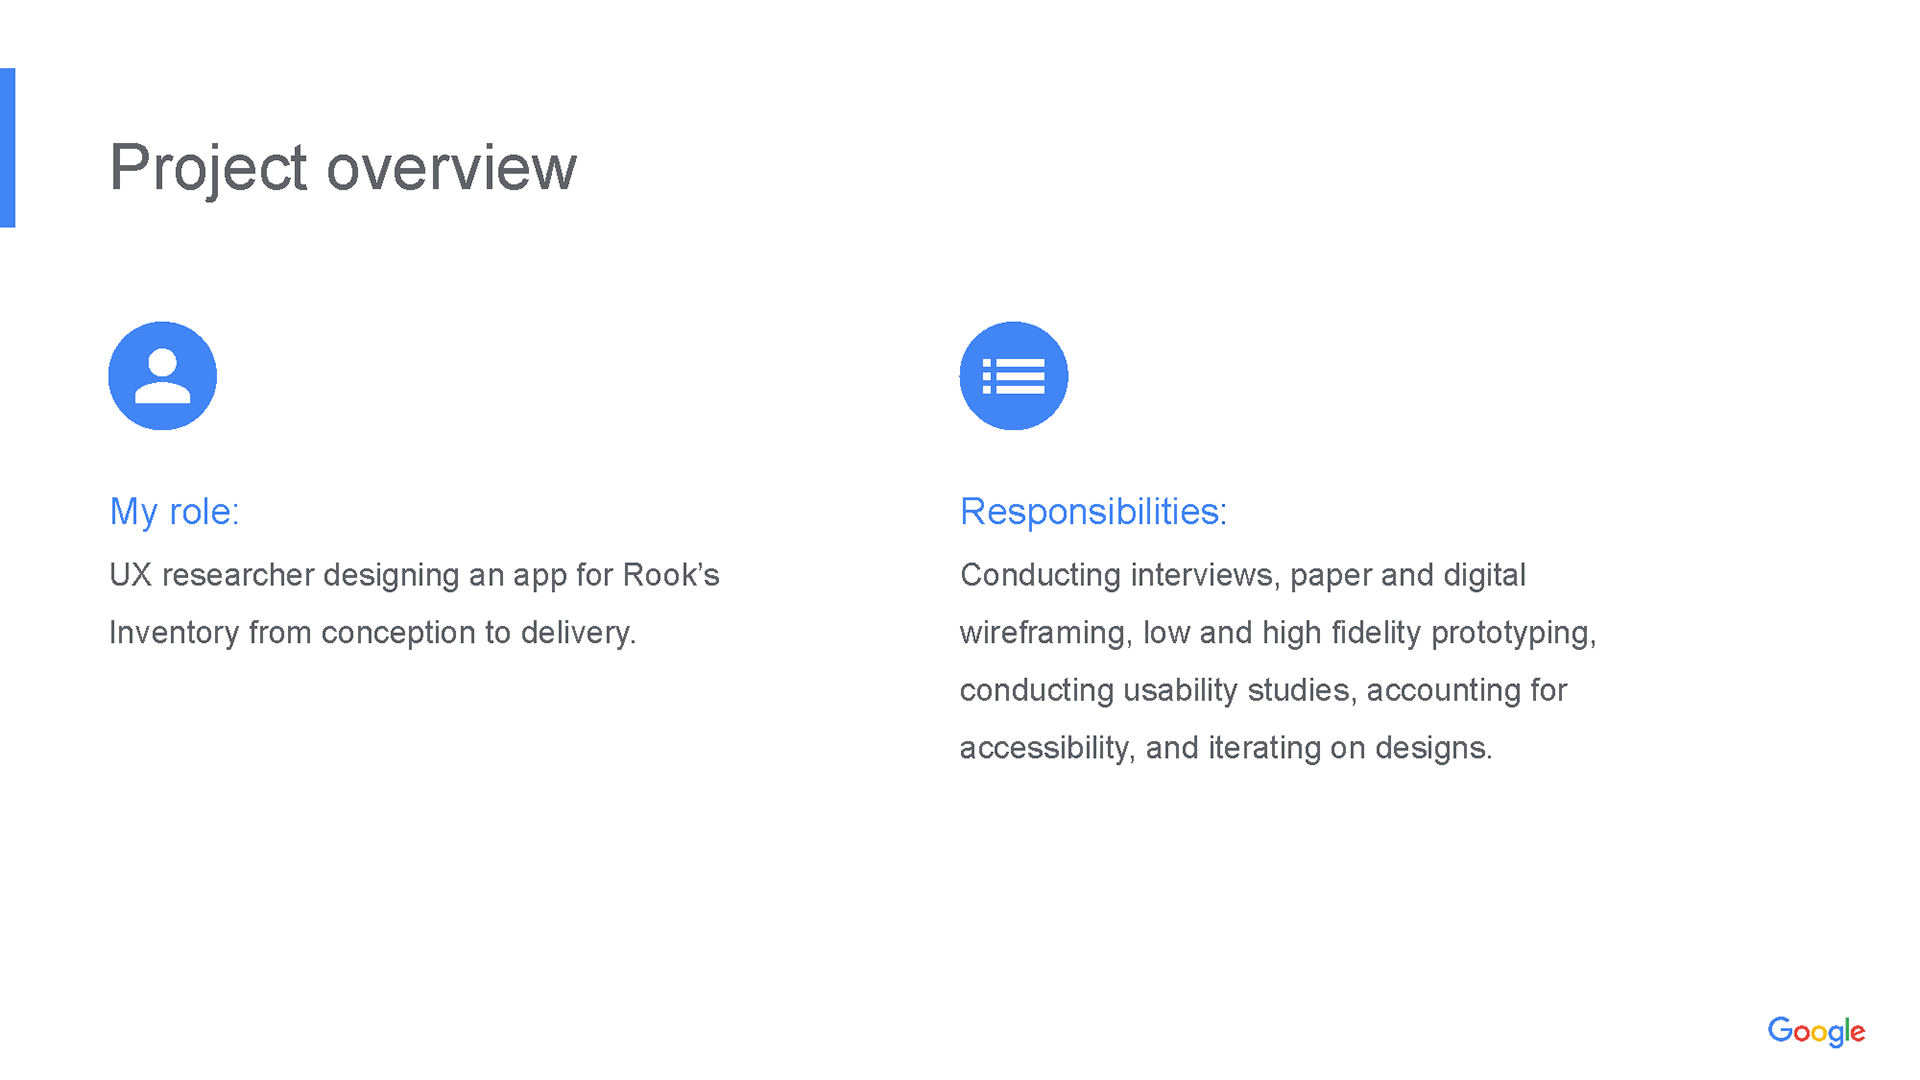Click the word Rook's in role text

coord(671,575)
